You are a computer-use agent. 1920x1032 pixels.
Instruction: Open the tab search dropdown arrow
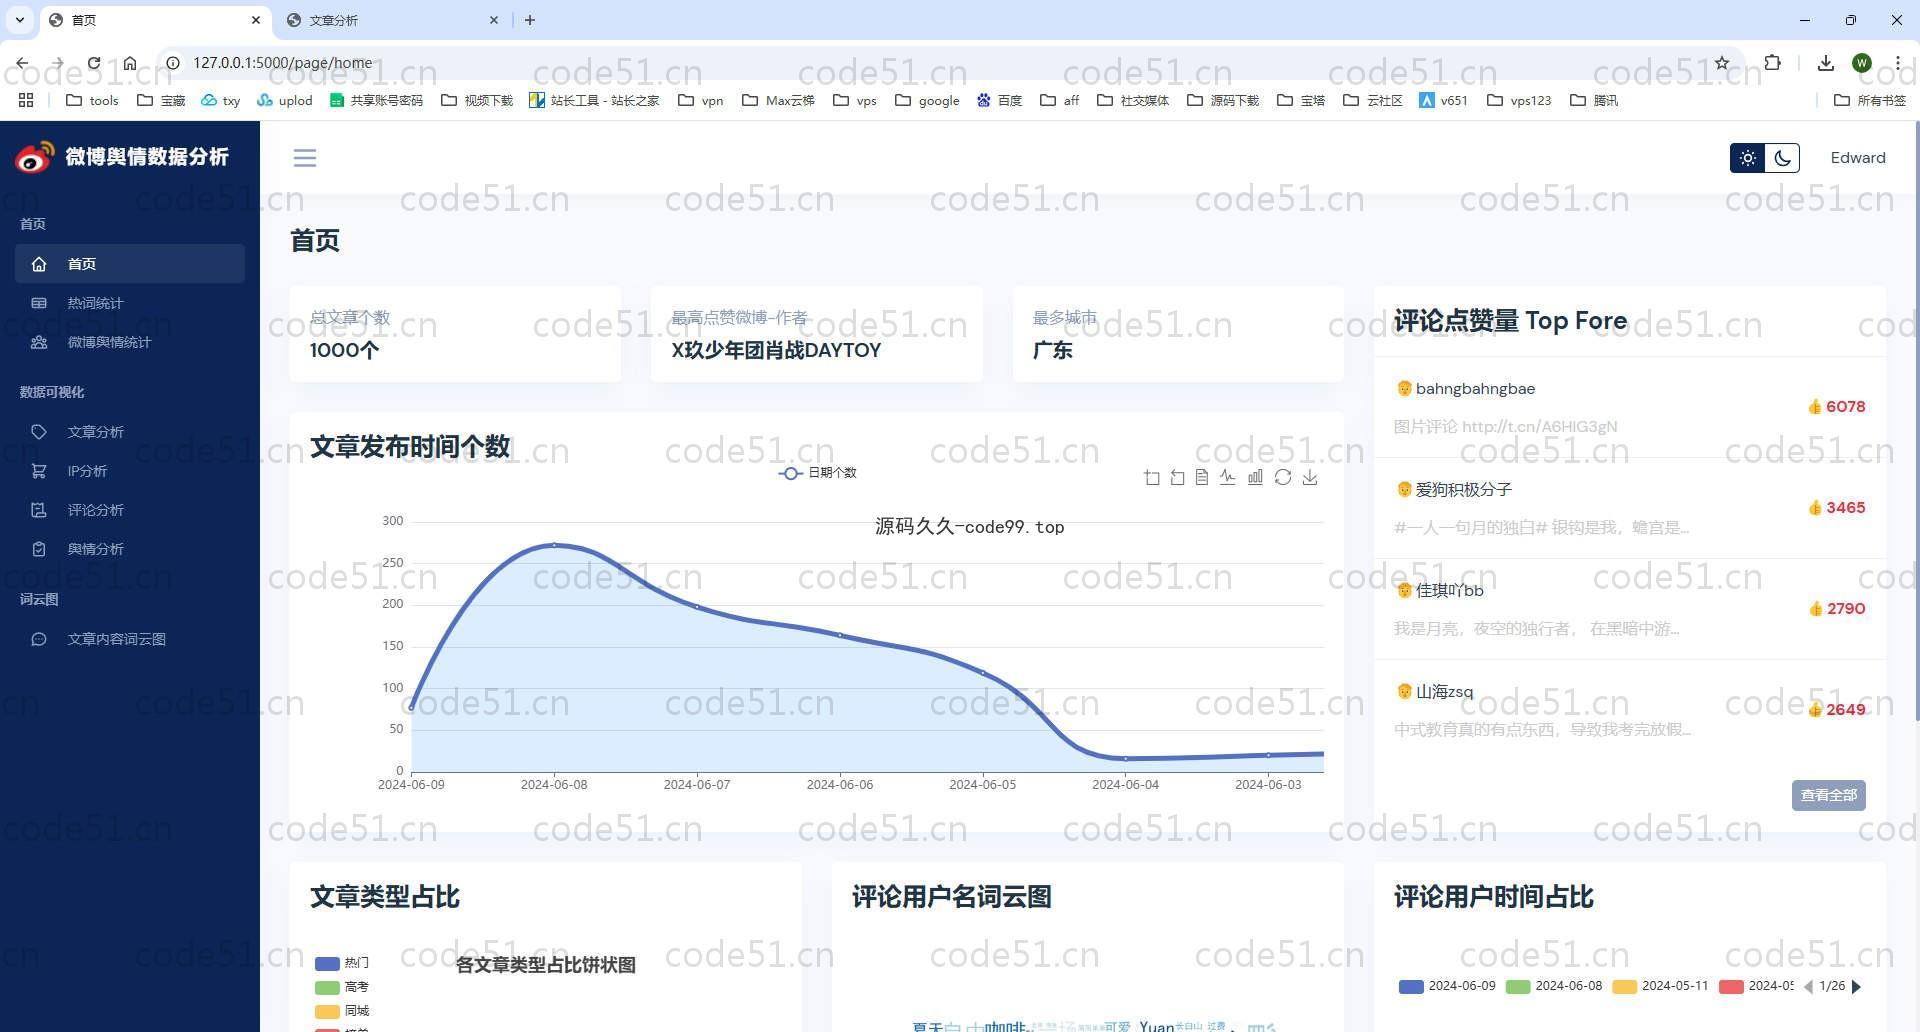point(19,20)
